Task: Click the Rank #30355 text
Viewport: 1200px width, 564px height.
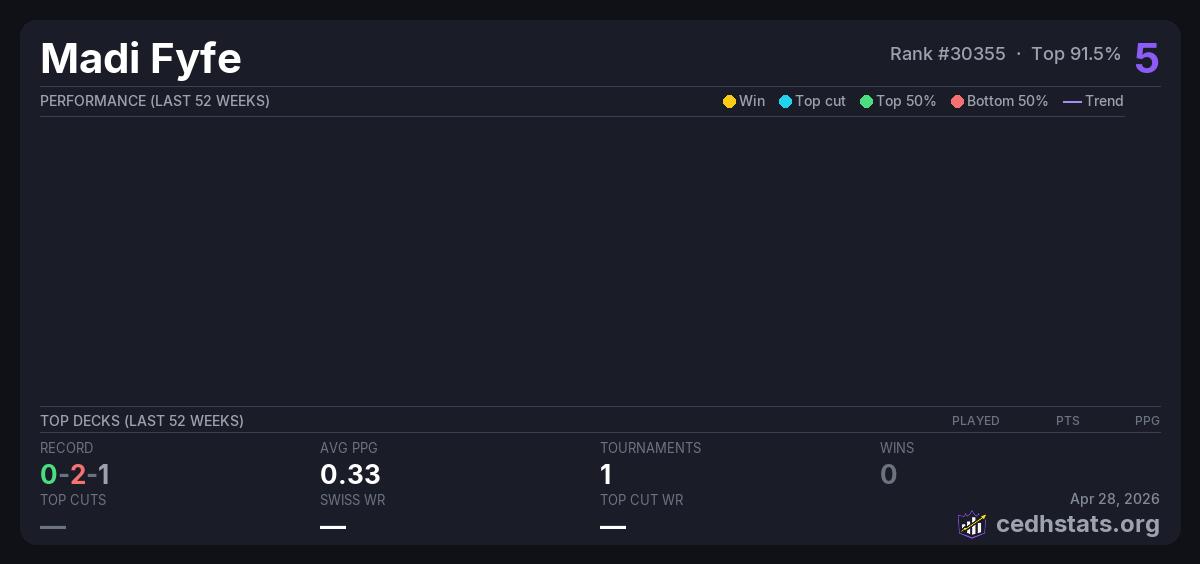Action: [x=947, y=54]
